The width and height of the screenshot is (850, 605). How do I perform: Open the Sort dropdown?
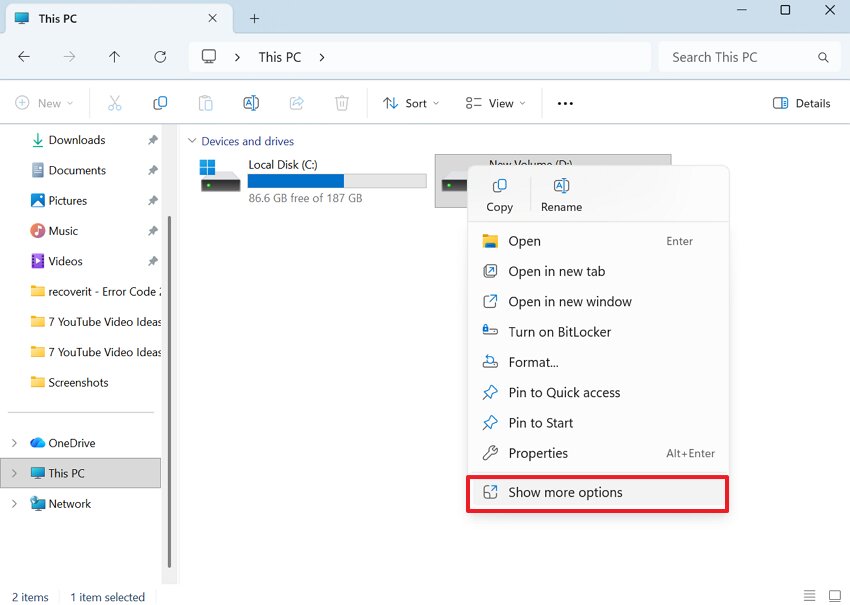(410, 103)
